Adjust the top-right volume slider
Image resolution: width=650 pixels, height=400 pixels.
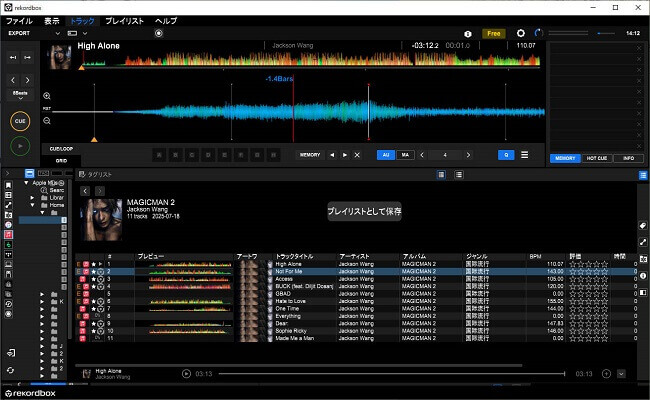click(x=606, y=33)
